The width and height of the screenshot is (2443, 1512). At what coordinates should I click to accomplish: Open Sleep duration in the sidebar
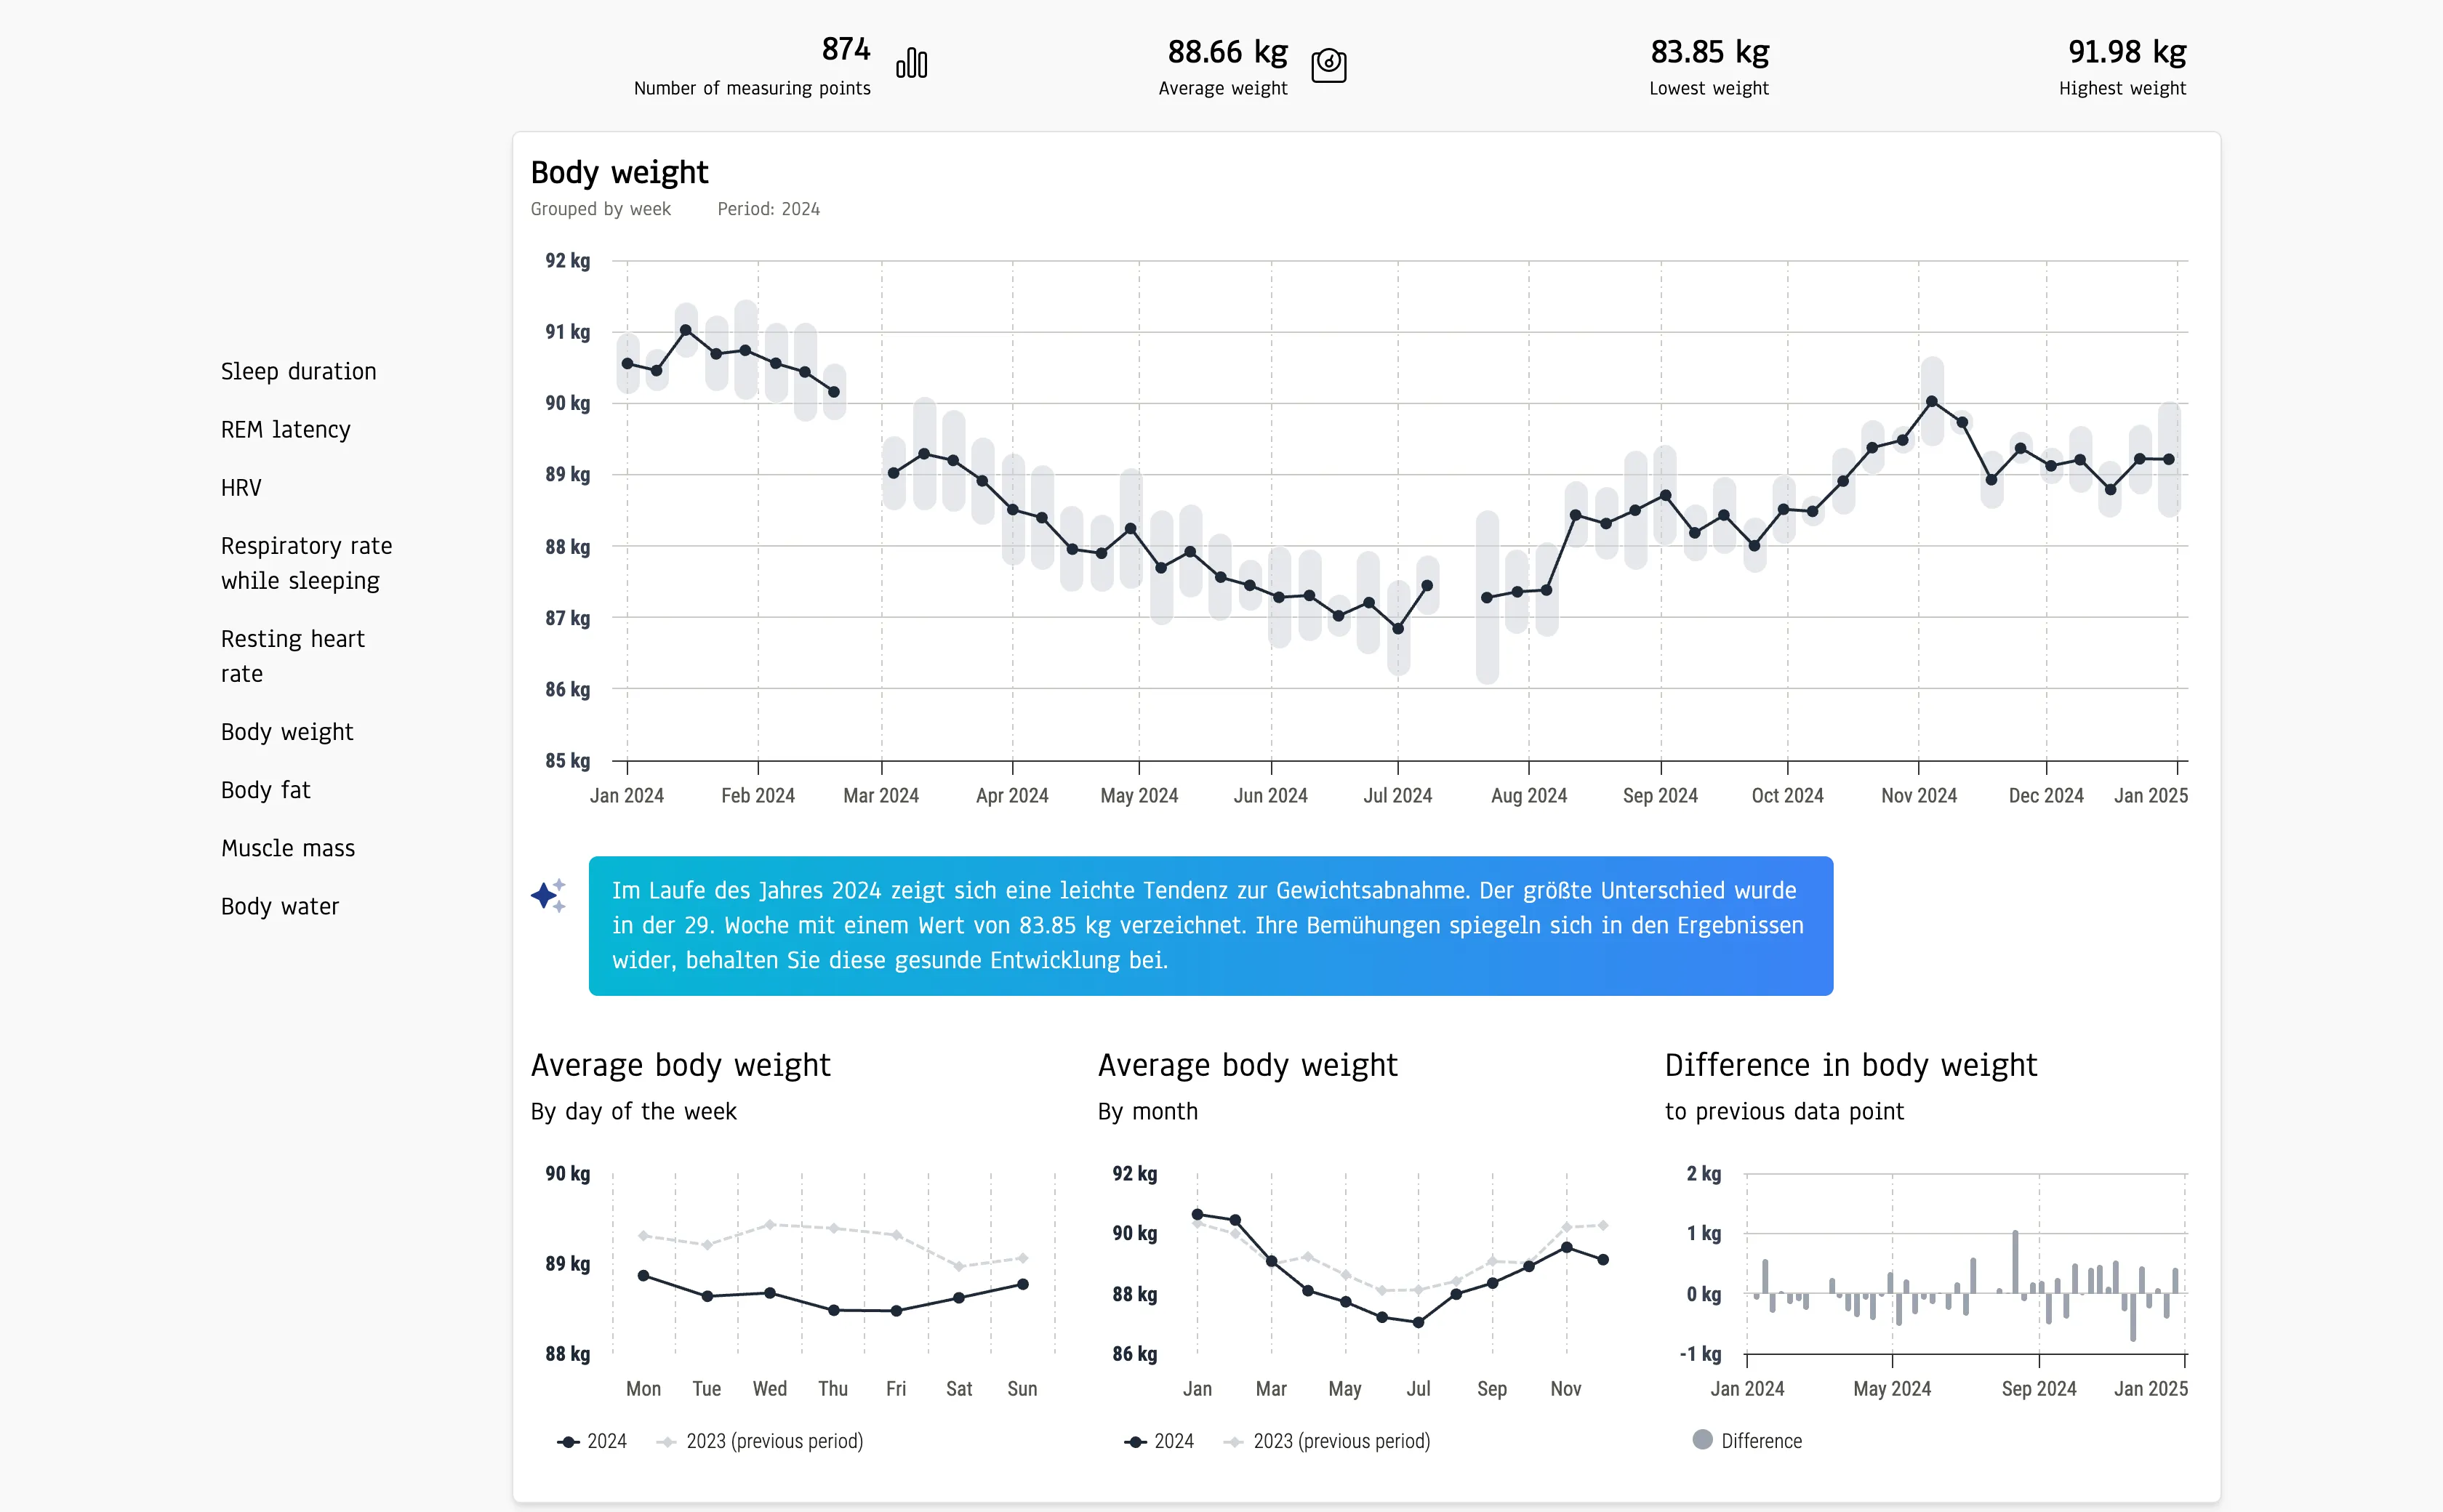(x=298, y=372)
